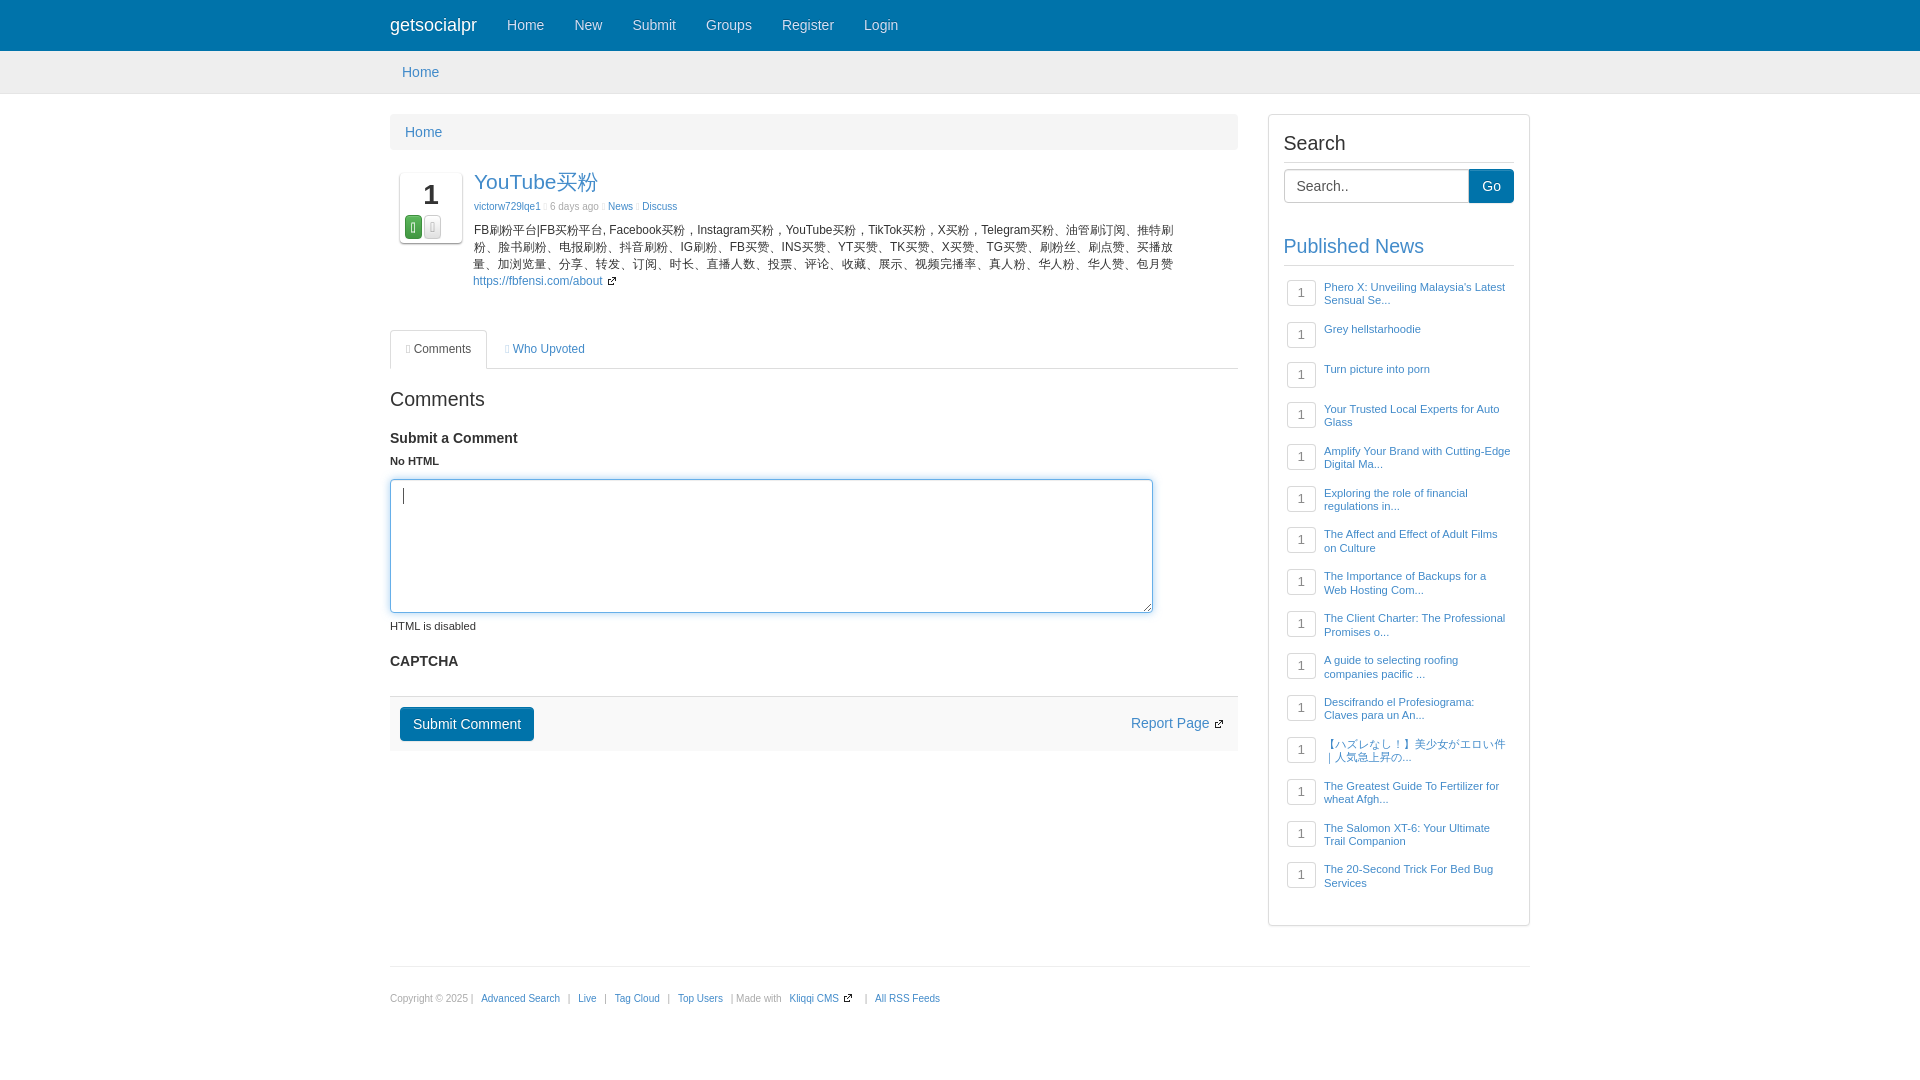Click vote count badge beside Grey hellstarhoodie
This screenshot has width=1920, height=1080.
pyautogui.click(x=1301, y=334)
